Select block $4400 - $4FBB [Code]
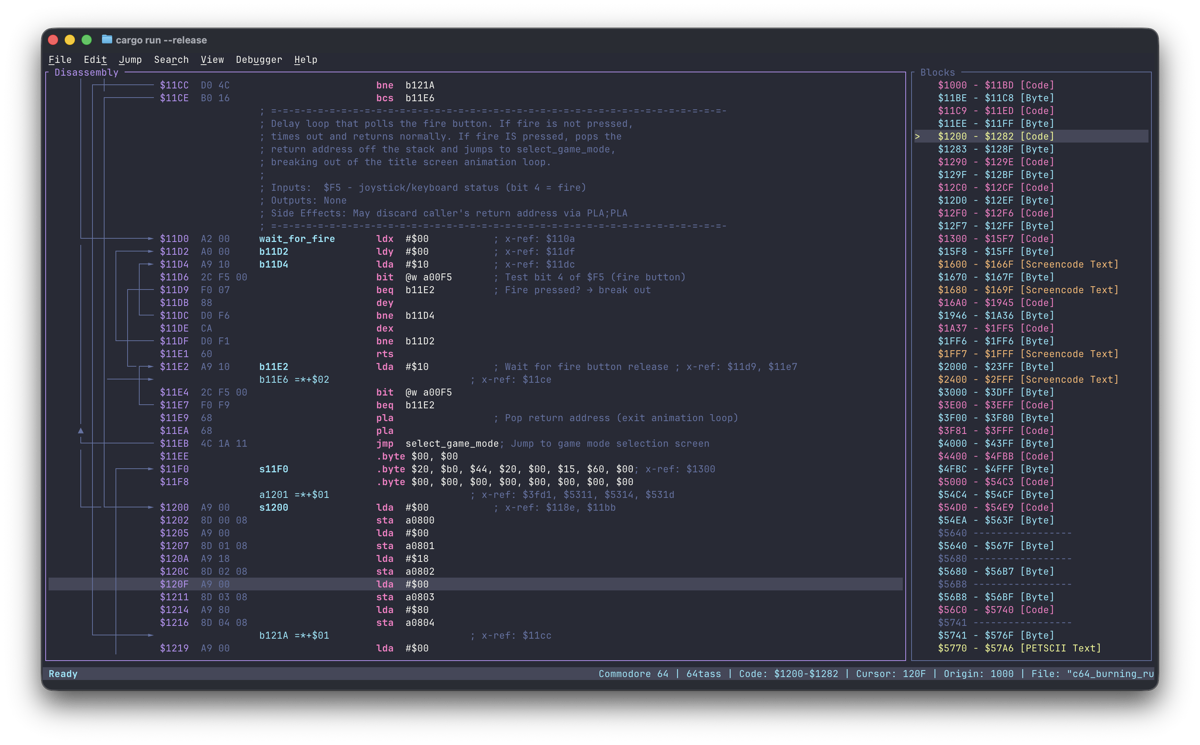This screenshot has height=745, width=1200. pos(1031,456)
